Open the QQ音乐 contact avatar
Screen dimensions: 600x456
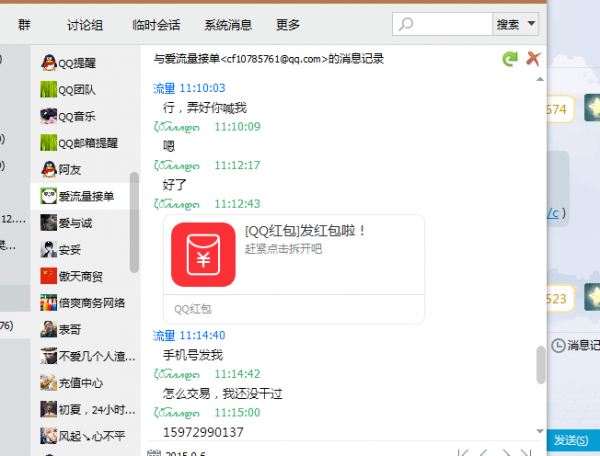[49, 116]
